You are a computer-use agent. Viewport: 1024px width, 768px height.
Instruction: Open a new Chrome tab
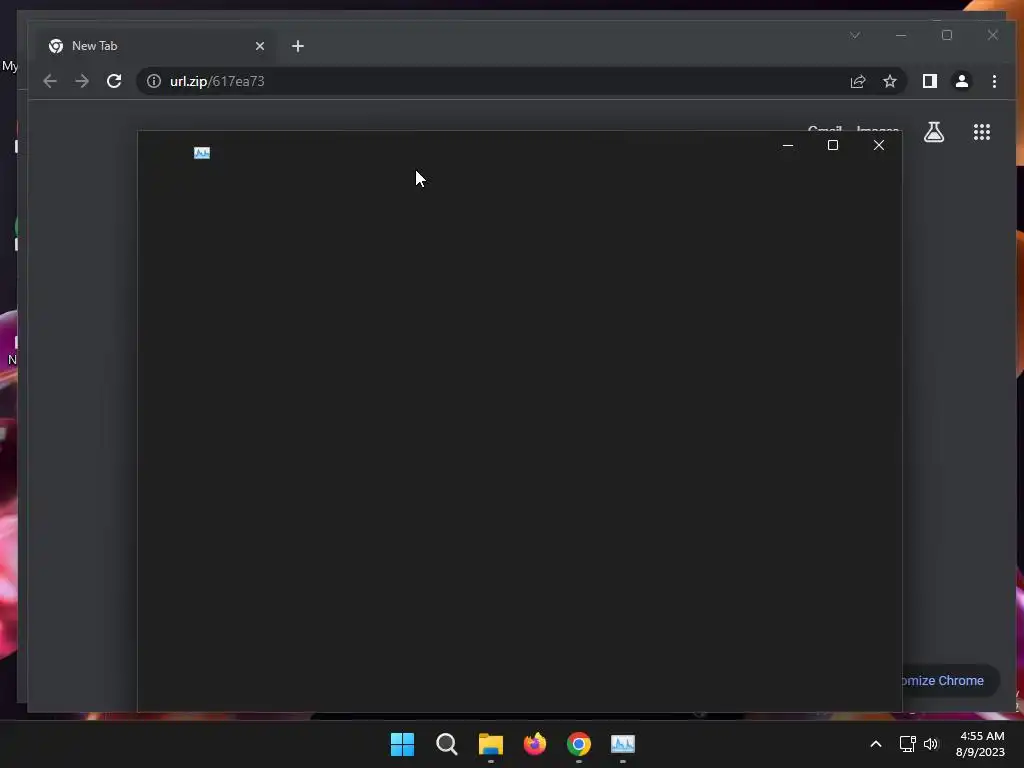[x=298, y=46]
